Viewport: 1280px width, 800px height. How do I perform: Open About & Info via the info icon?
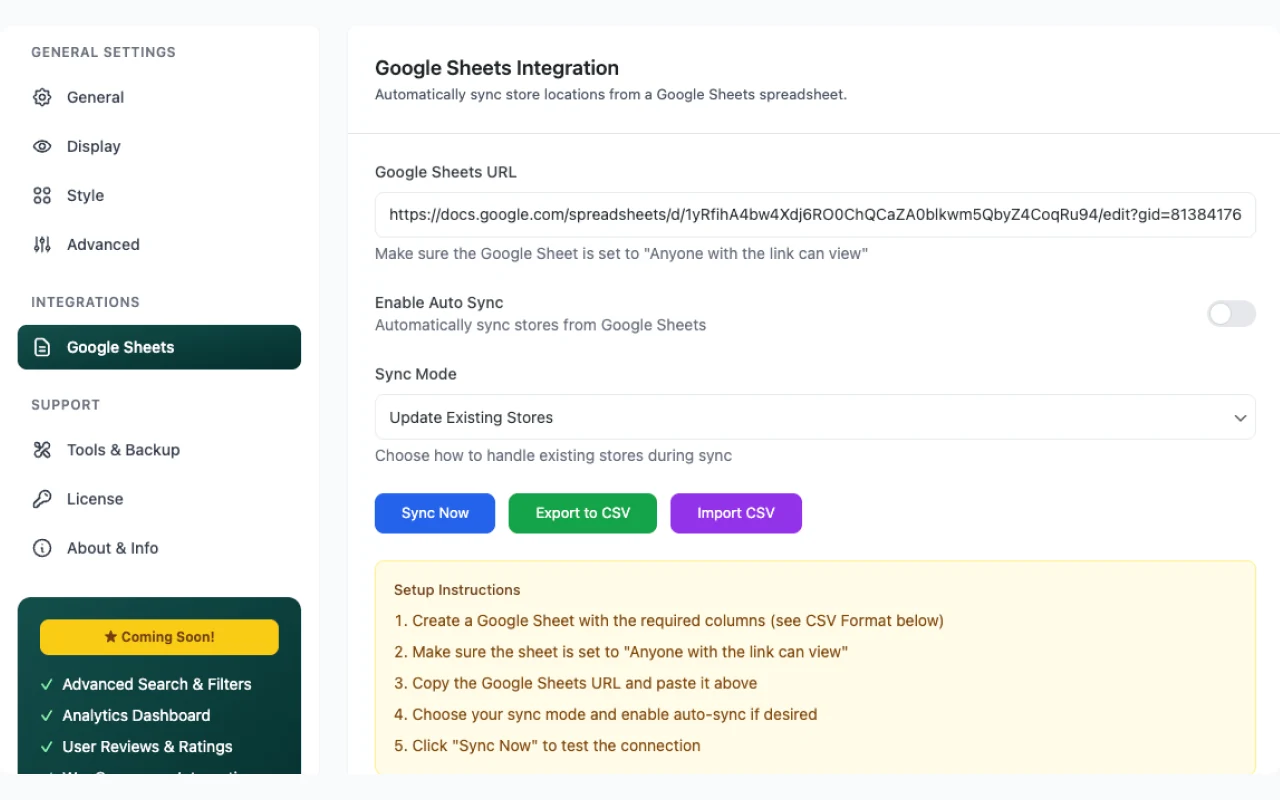(x=42, y=548)
